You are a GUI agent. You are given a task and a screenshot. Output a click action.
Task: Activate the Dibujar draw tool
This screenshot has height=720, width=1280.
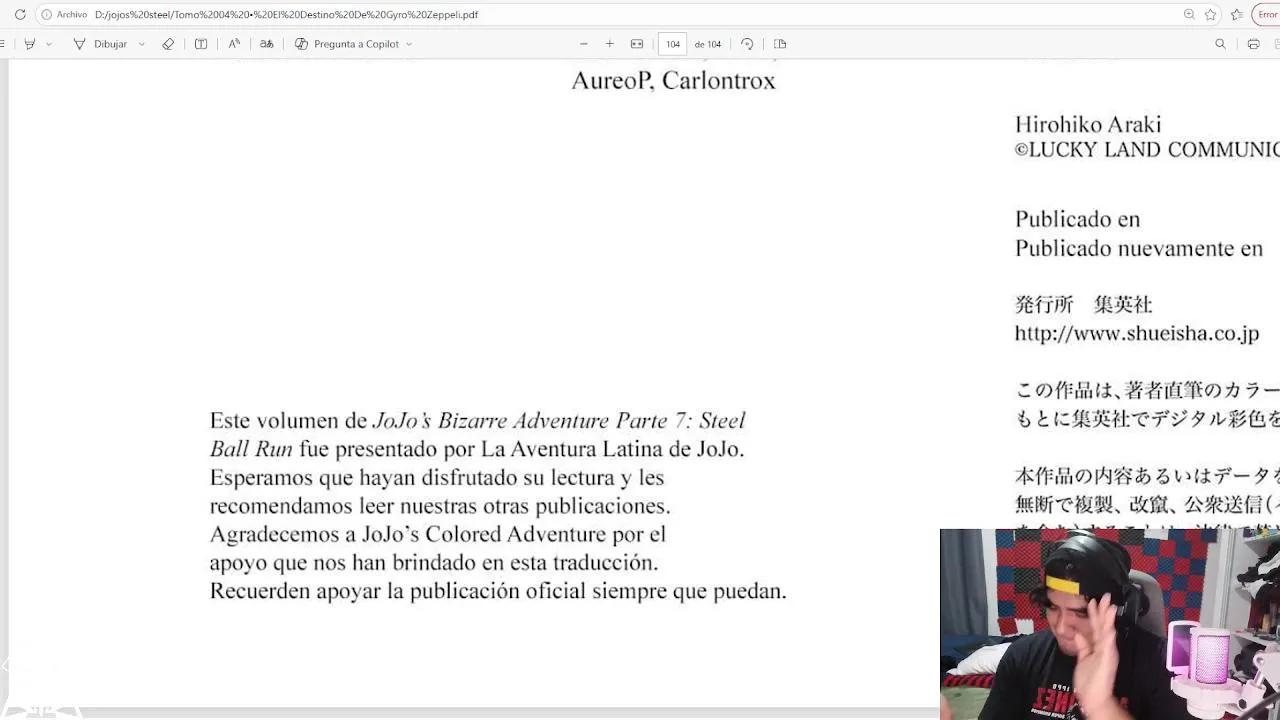101,44
